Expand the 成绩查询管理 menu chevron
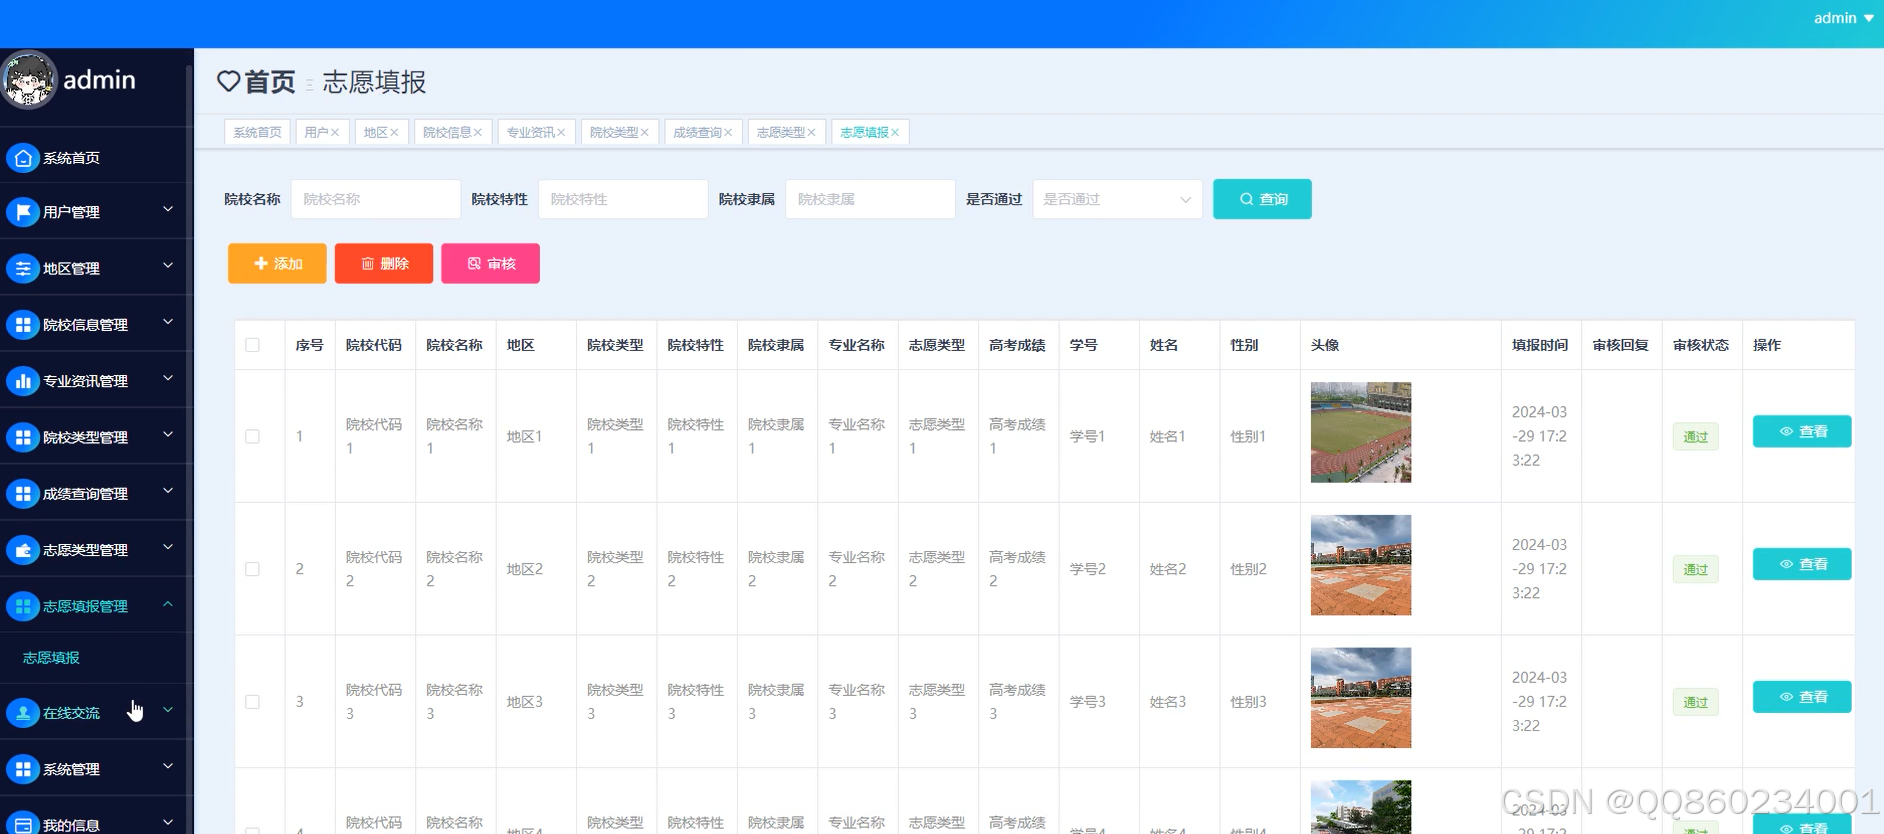Screen dimensions: 1884x834 (168, 491)
